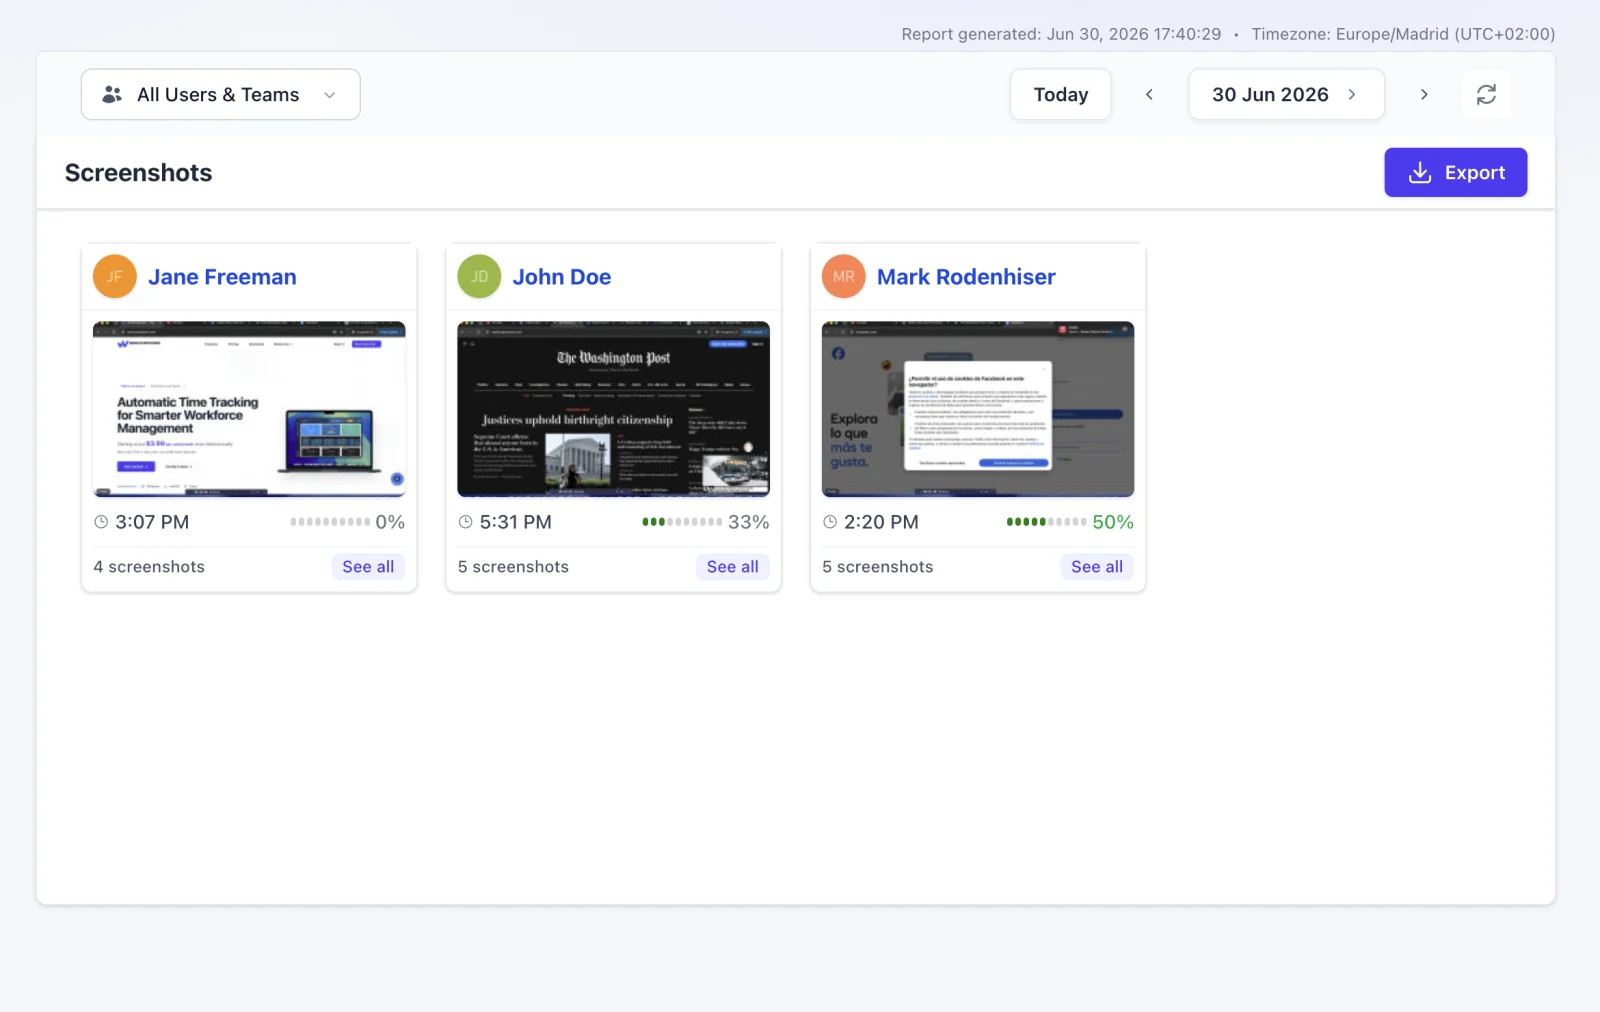Click John Doe's 33% activity bar
The width and height of the screenshot is (1600, 1012).
[x=682, y=522]
